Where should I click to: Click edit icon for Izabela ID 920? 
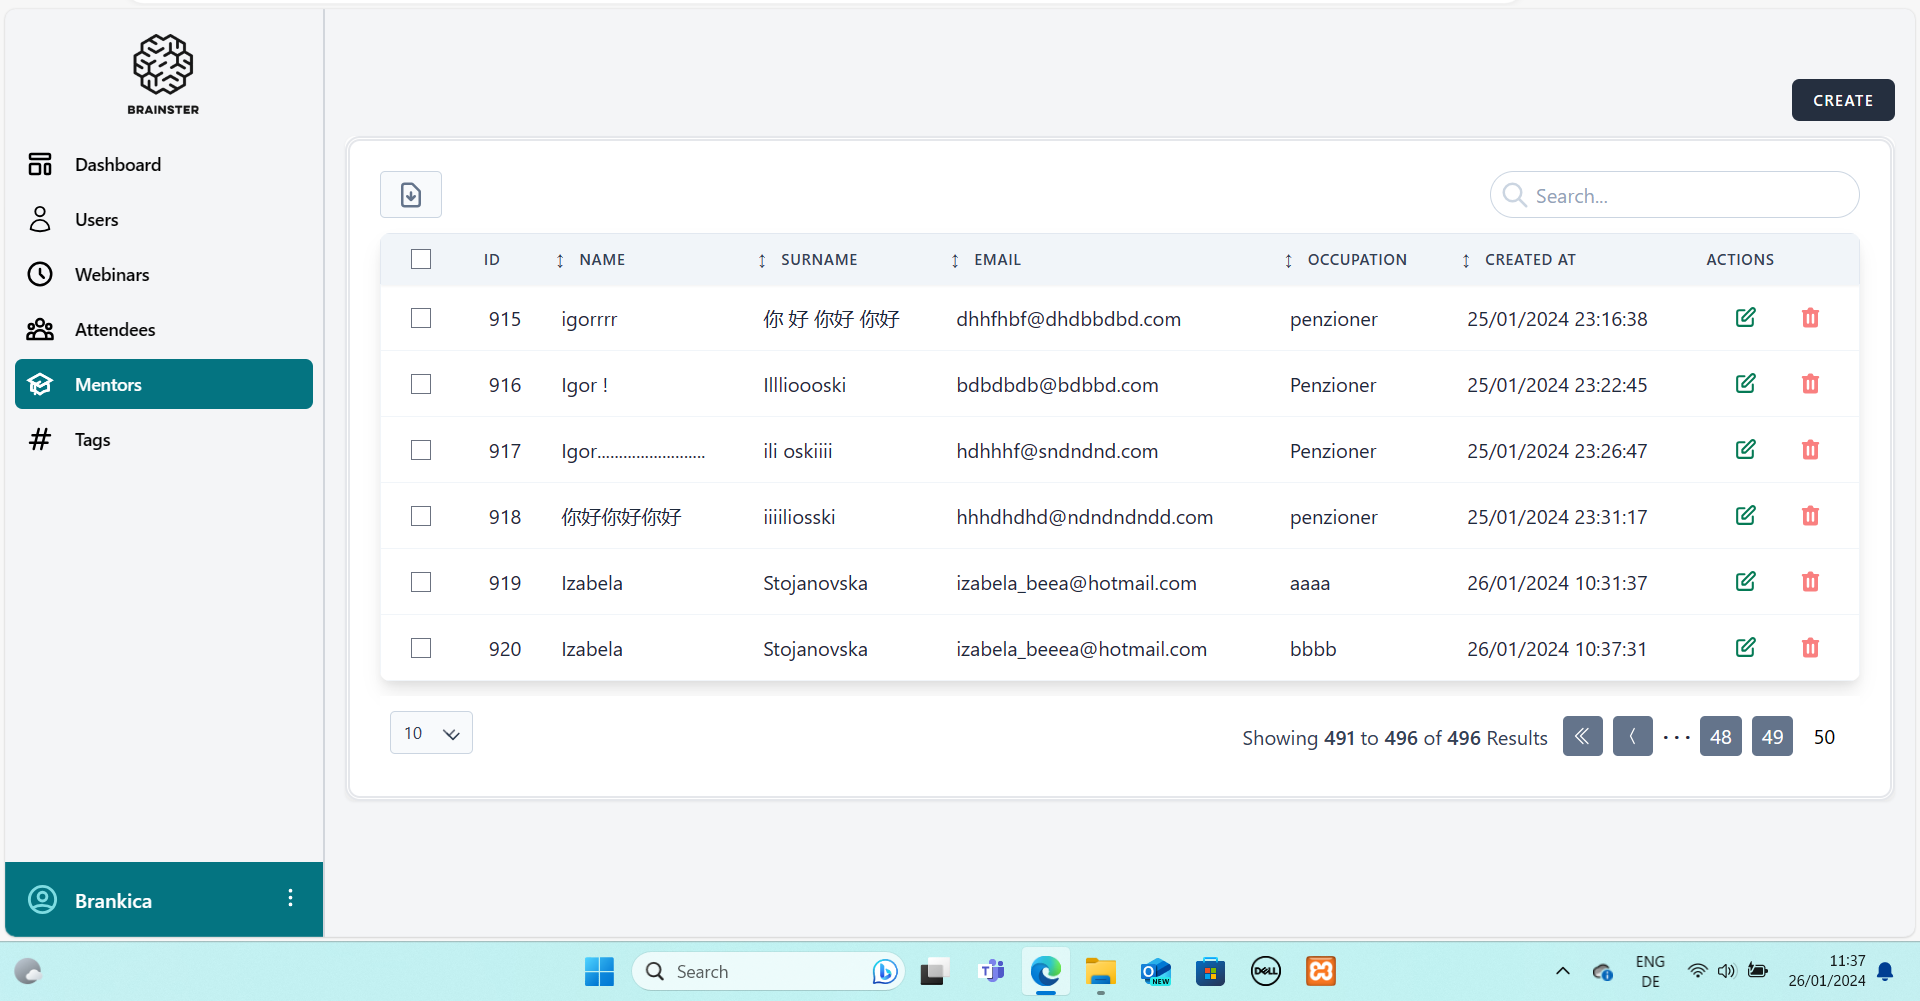[x=1745, y=648]
